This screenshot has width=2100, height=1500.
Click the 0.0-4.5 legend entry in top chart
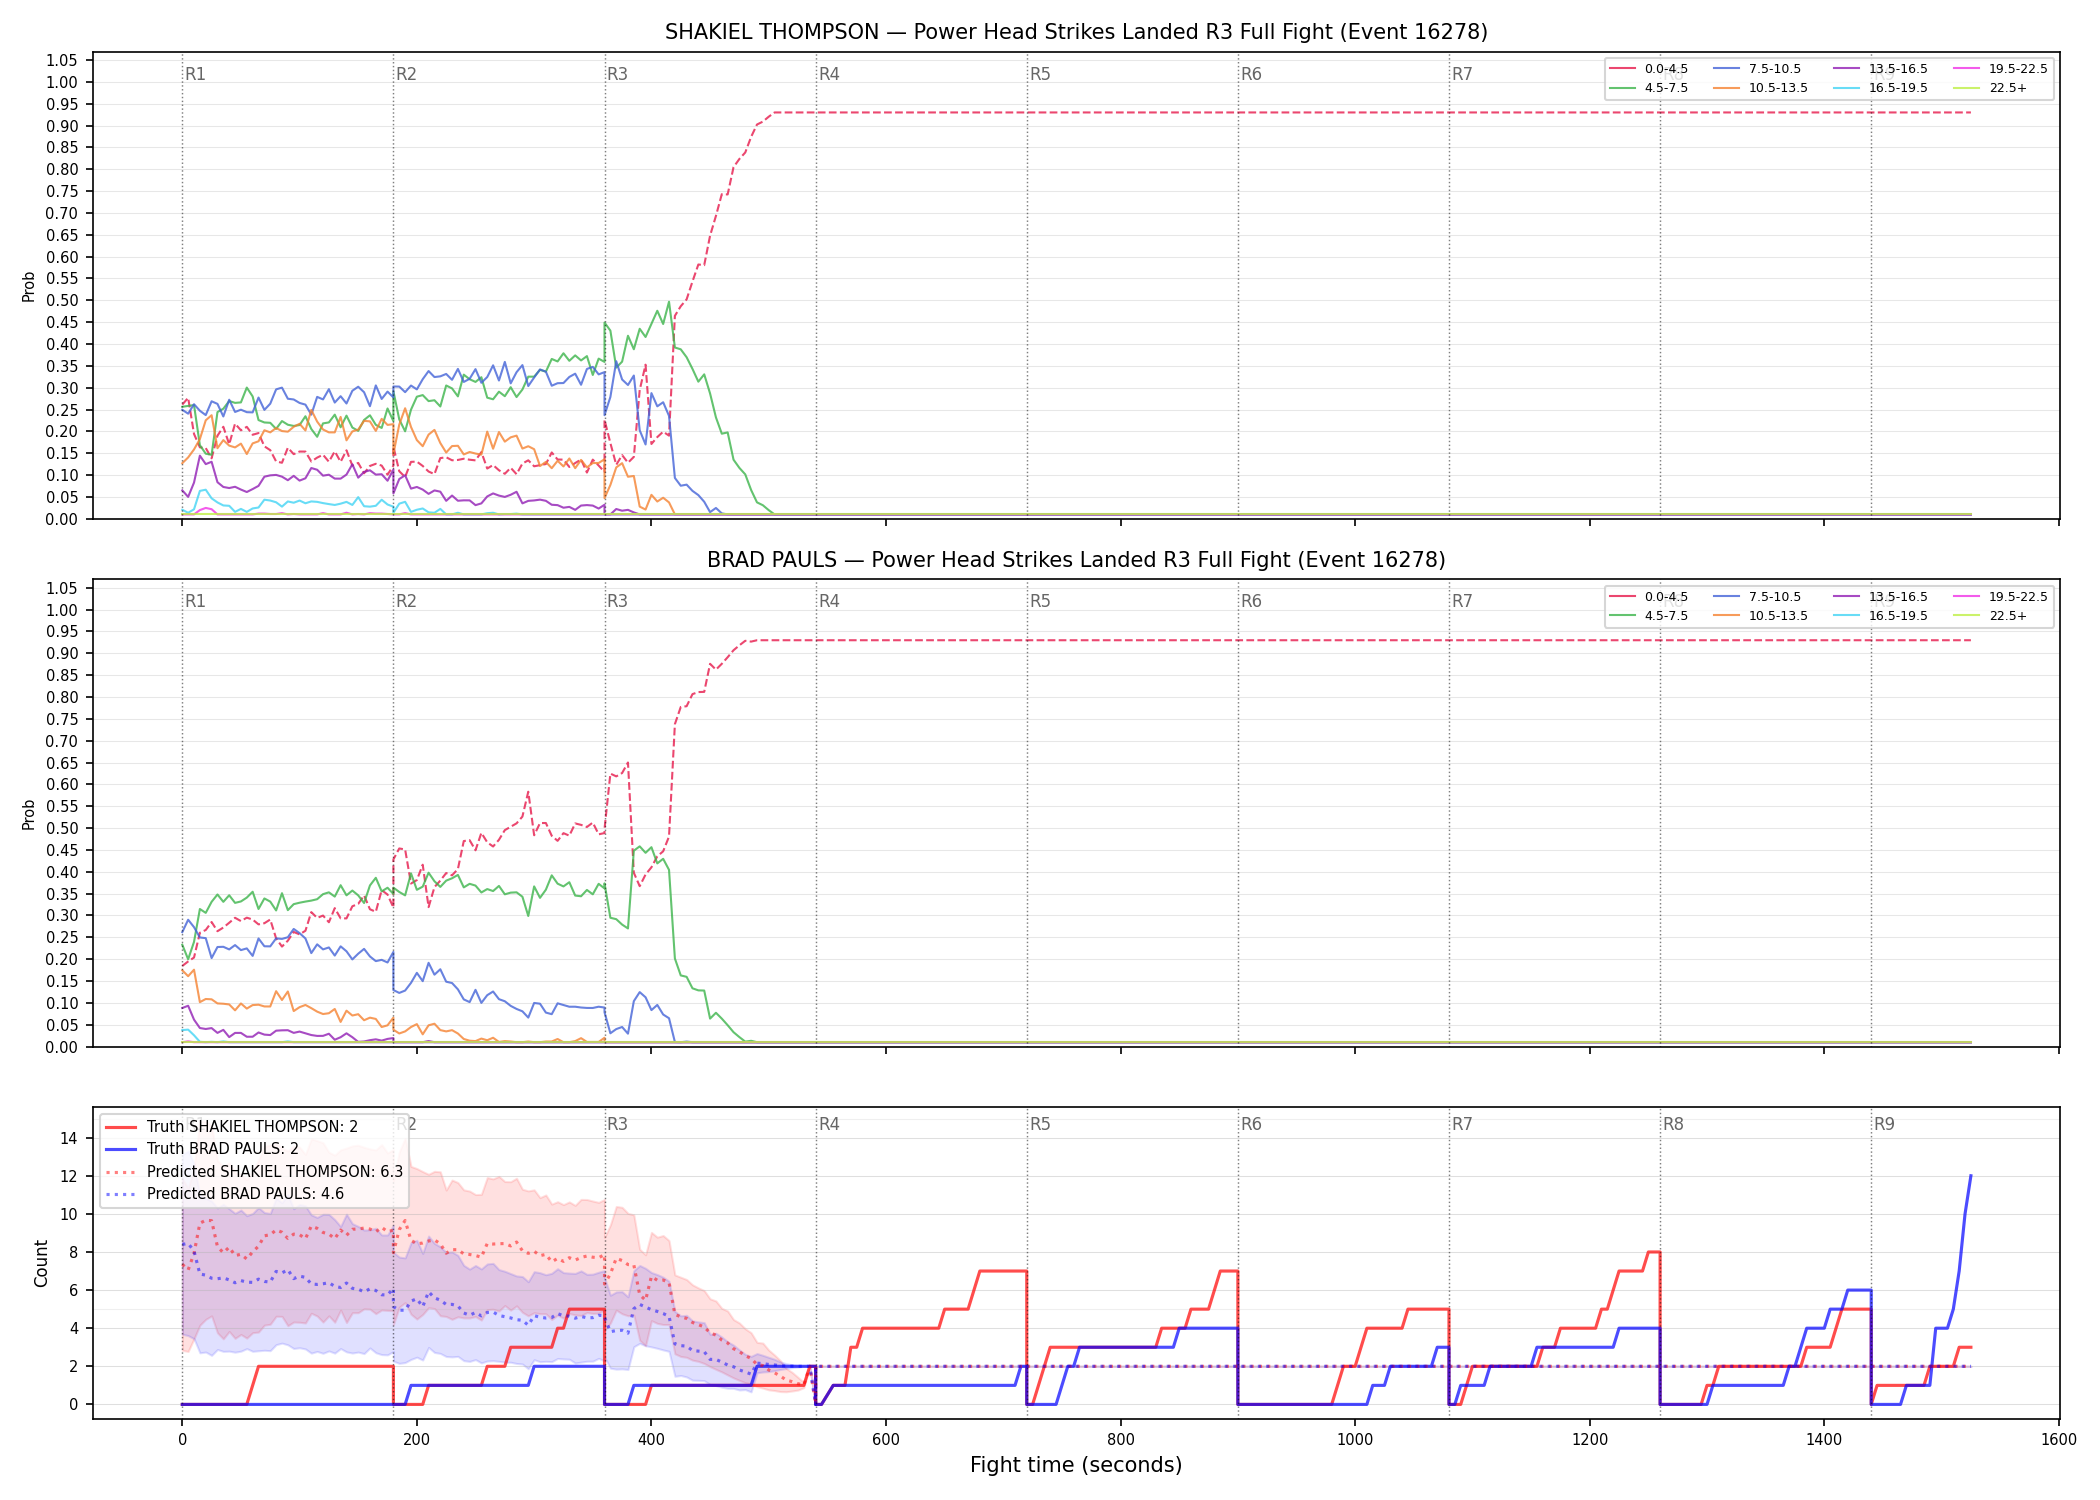(x=1648, y=69)
